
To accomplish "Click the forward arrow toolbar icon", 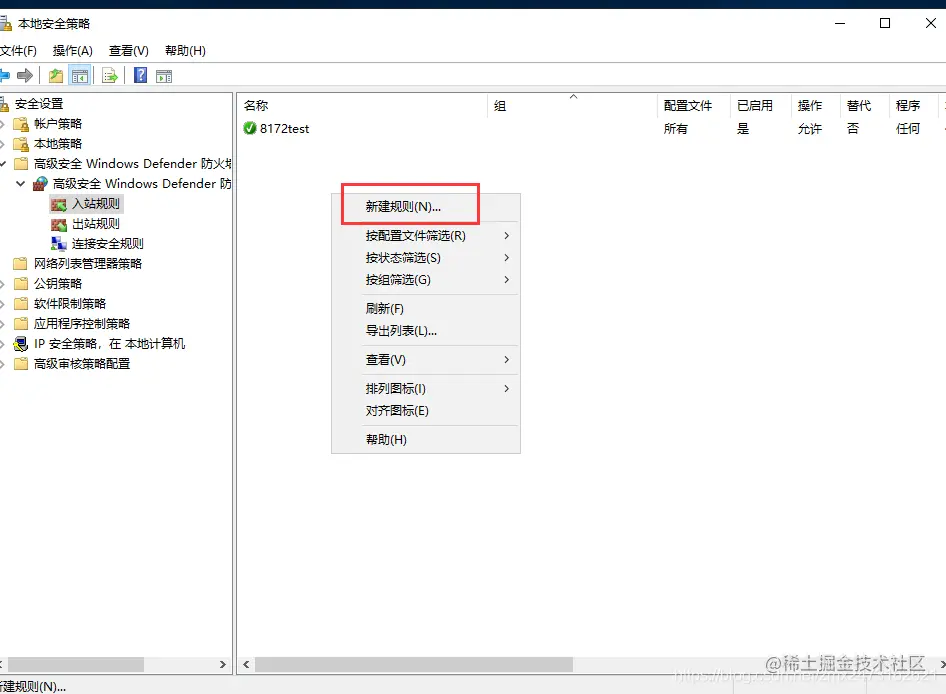I will [x=25, y=75].
